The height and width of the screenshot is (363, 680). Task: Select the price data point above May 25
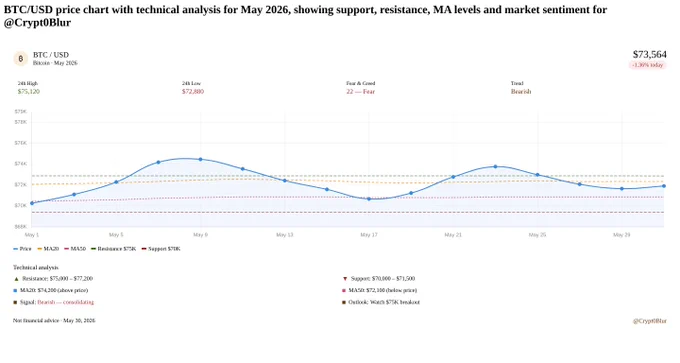click(x=537, y=175)
